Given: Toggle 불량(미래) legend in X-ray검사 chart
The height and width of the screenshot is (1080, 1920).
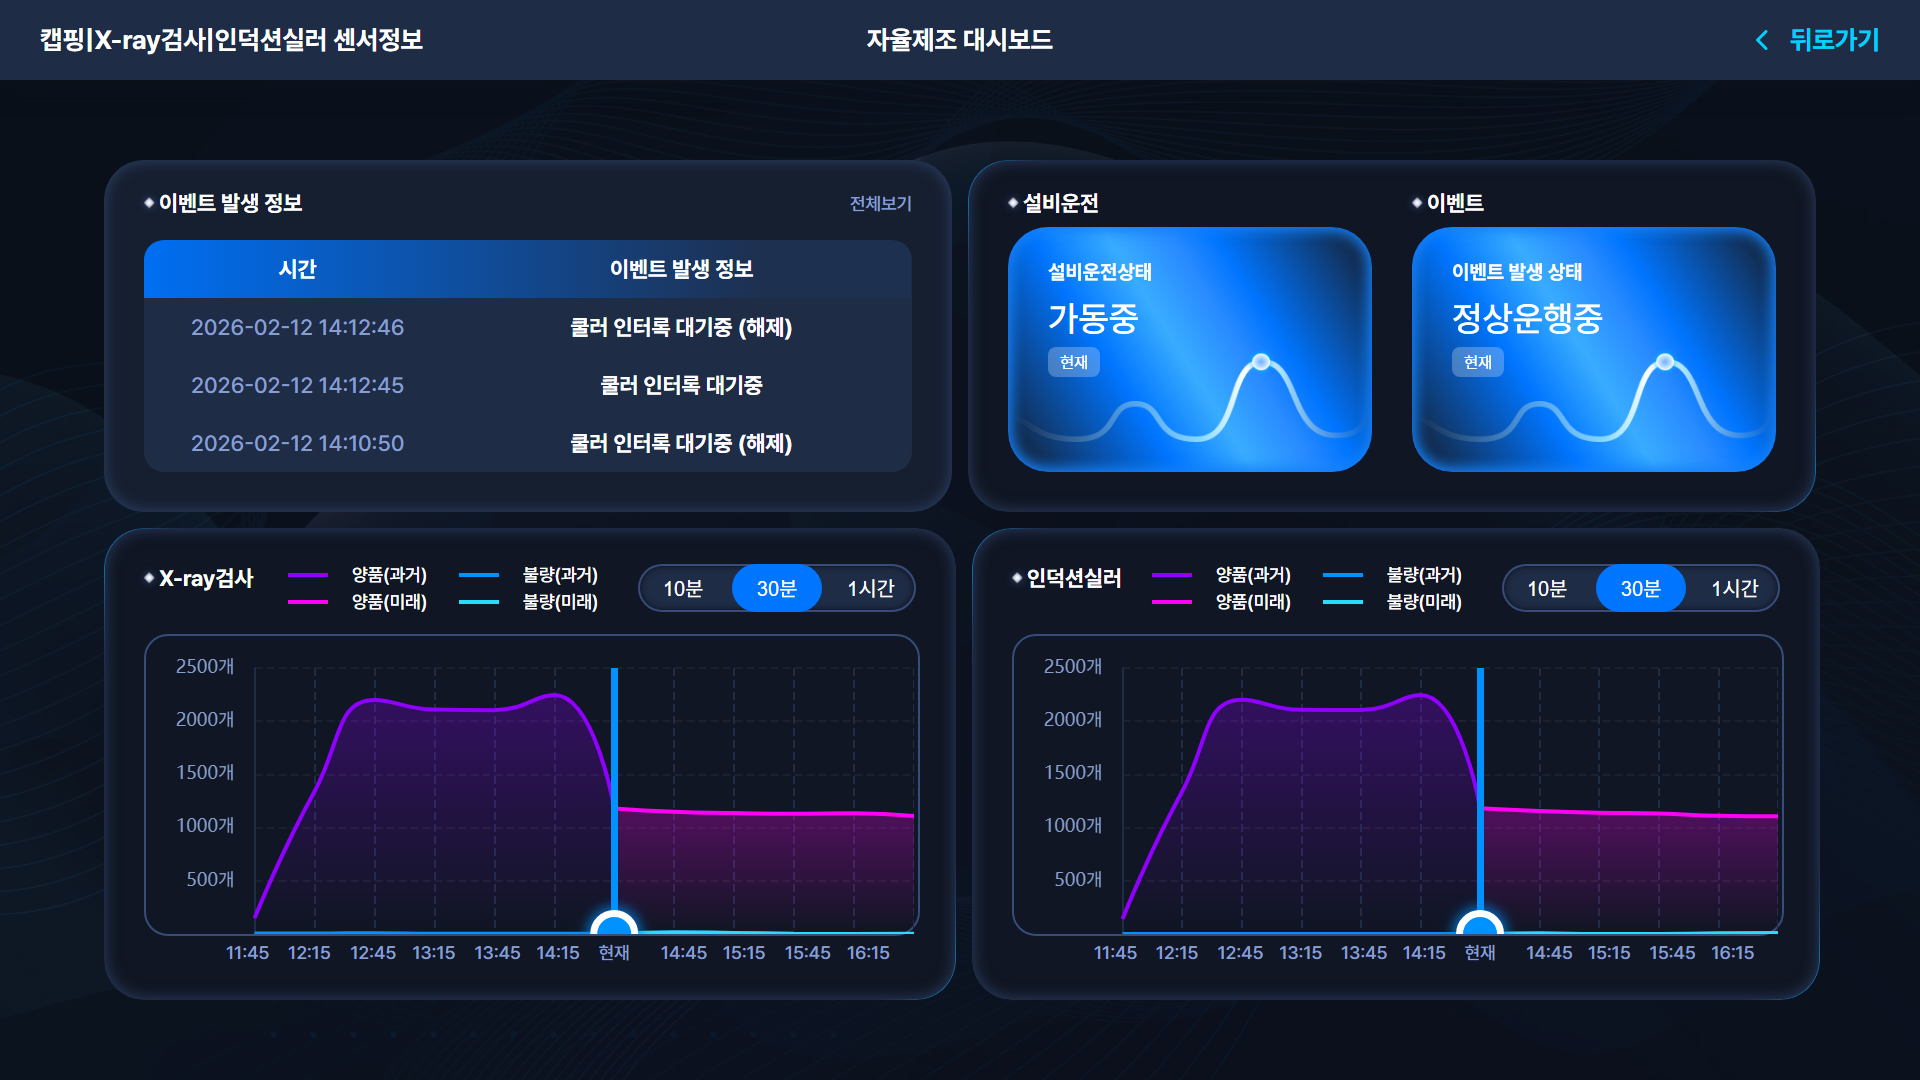Looking at the screenshot, I should tap(529, 602).
